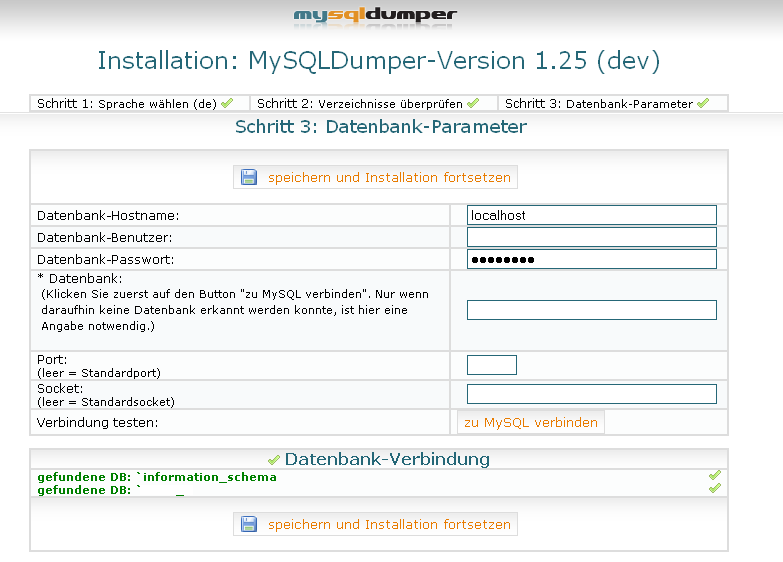
Task: Click the 'Datenbank-Hostname:' label
Action: pos(108,216)
